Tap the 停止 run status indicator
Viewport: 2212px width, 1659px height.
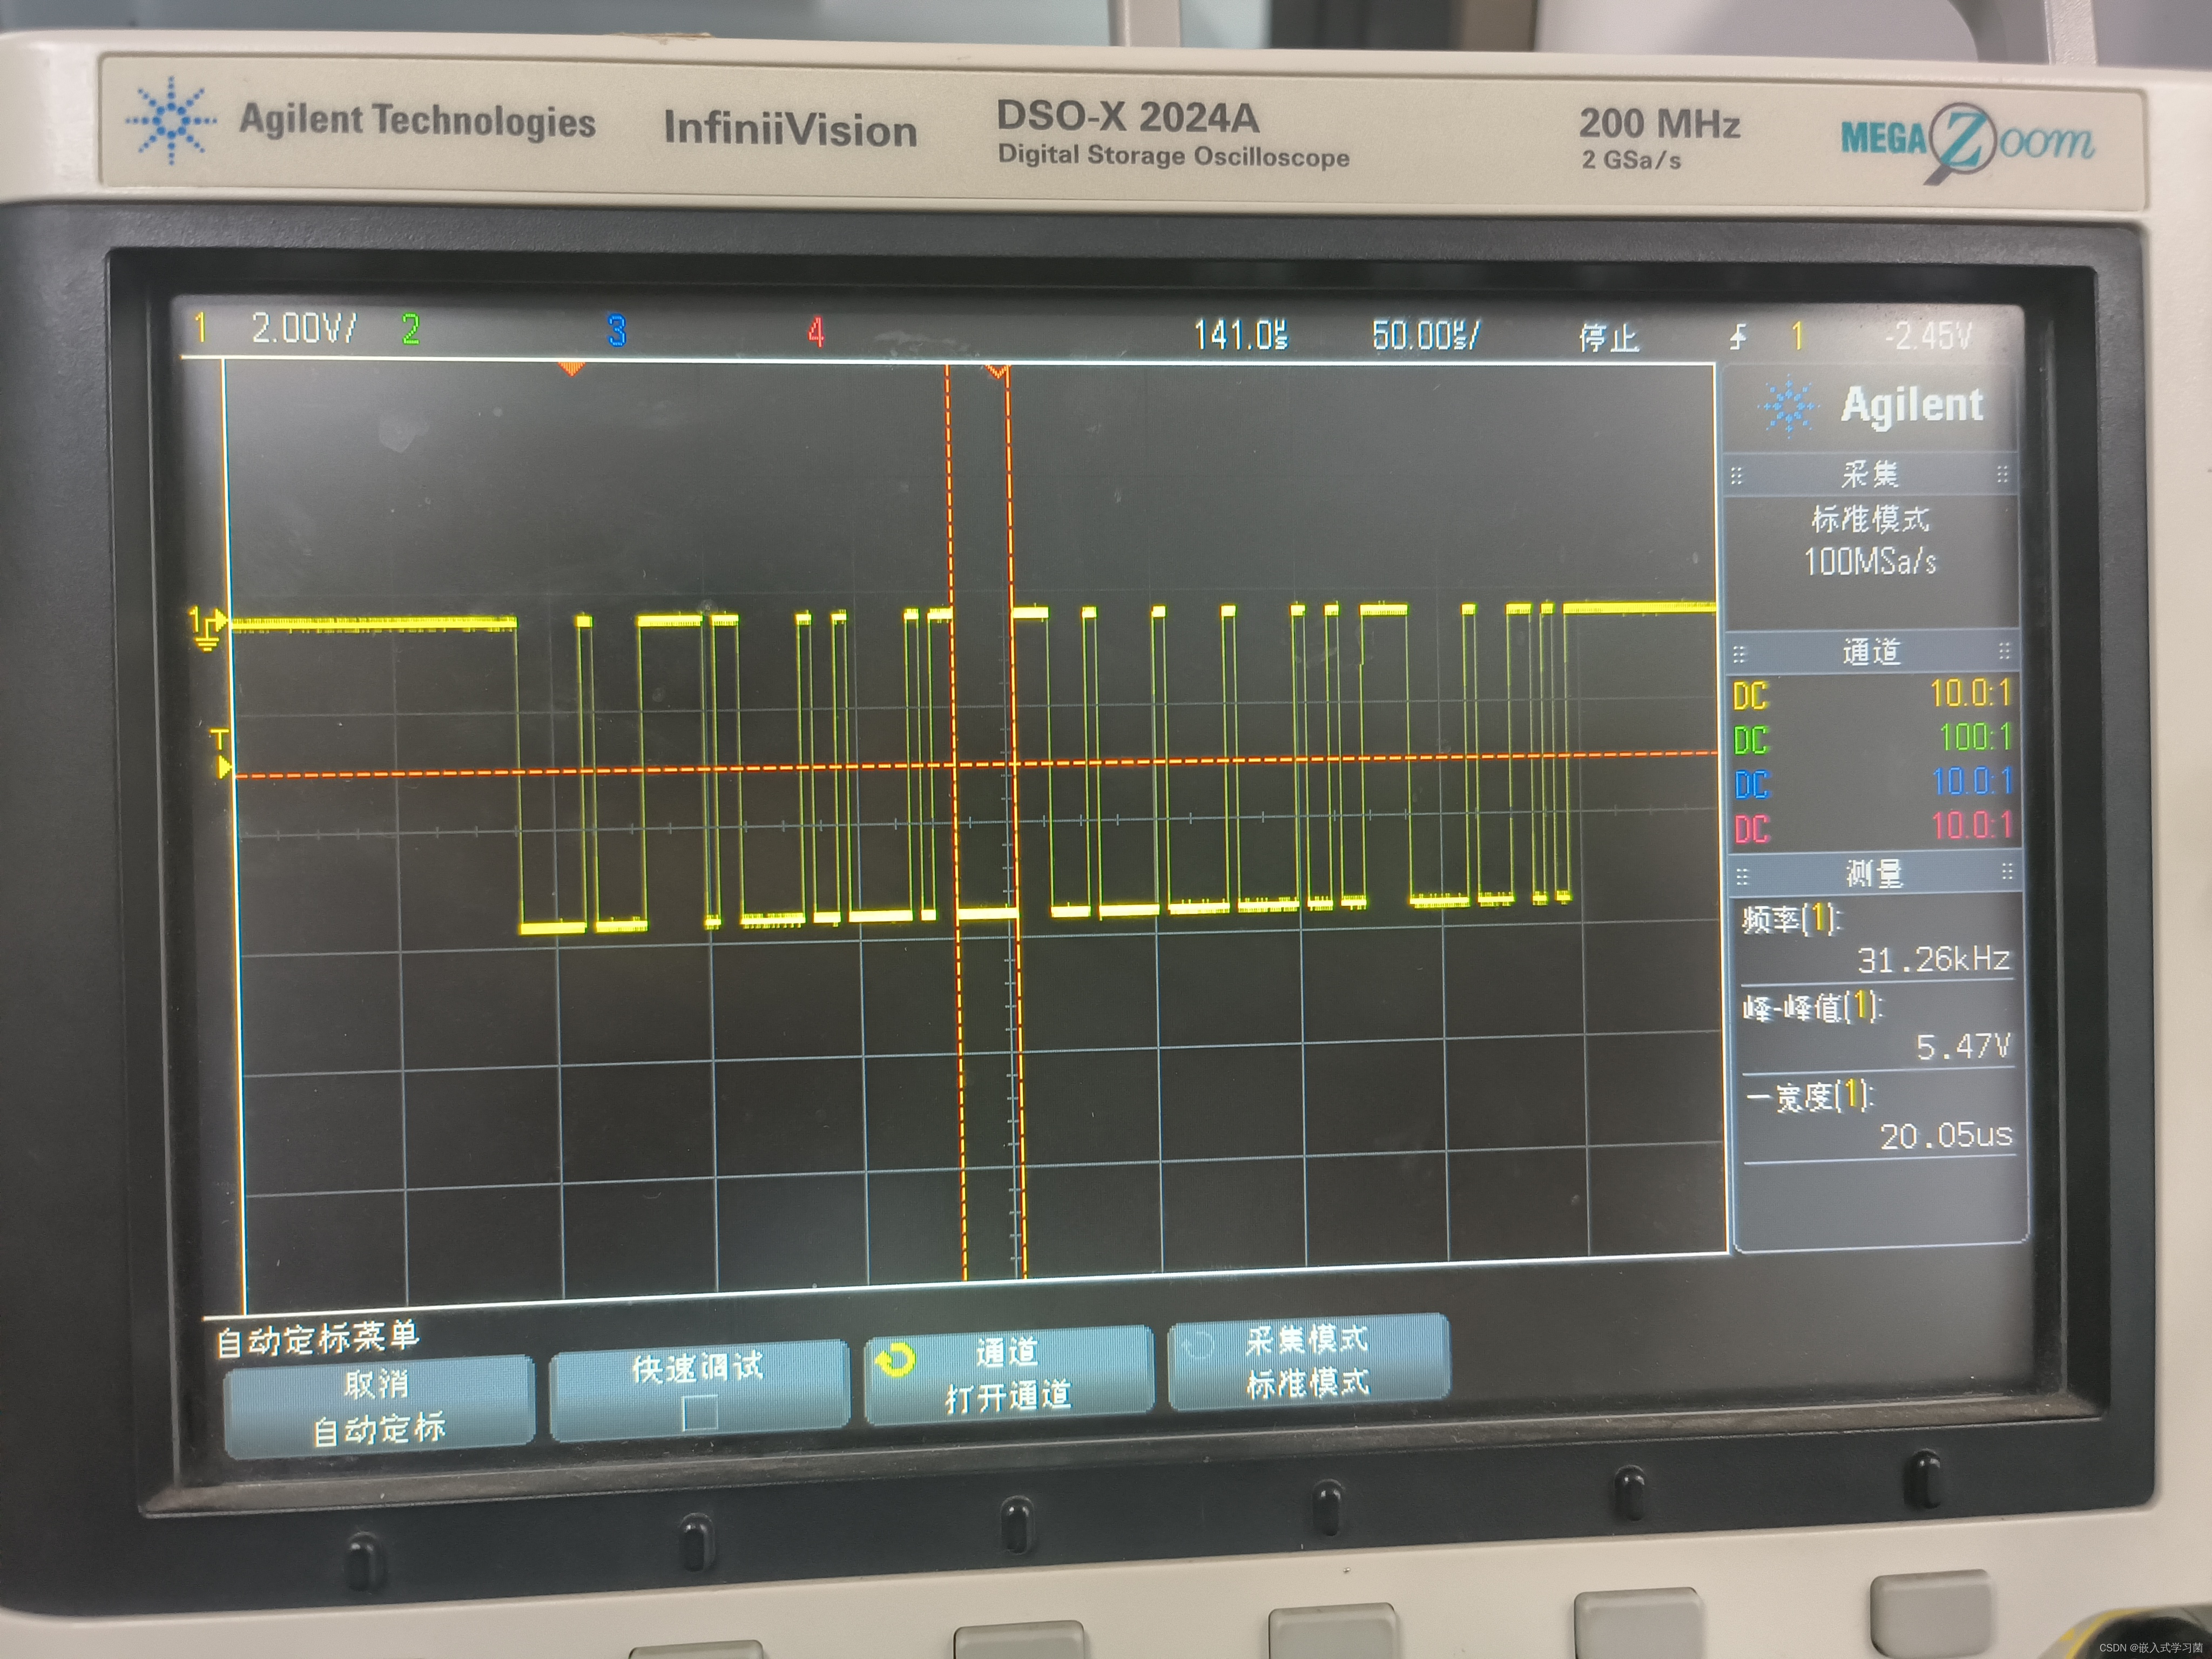tap(1608, 338)
